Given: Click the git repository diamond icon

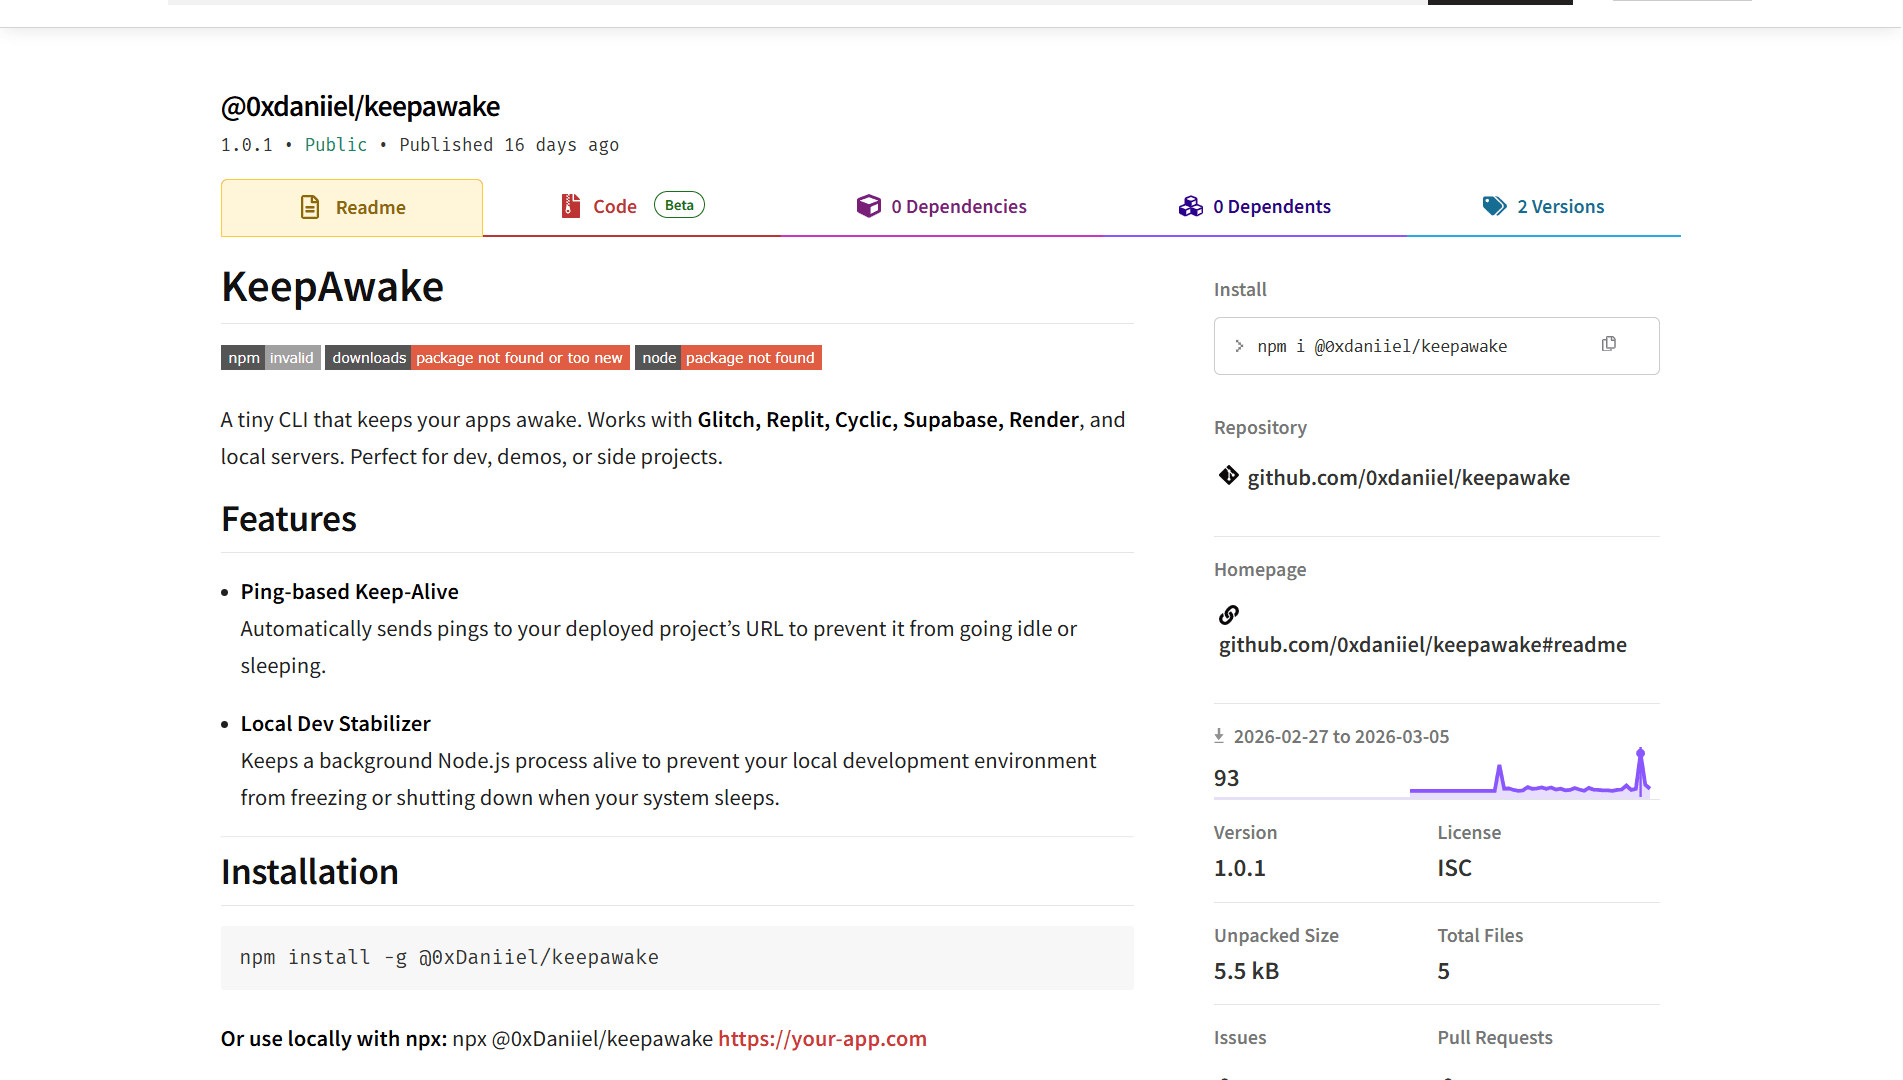Looking at the screenshot, I should (1228, 476).
